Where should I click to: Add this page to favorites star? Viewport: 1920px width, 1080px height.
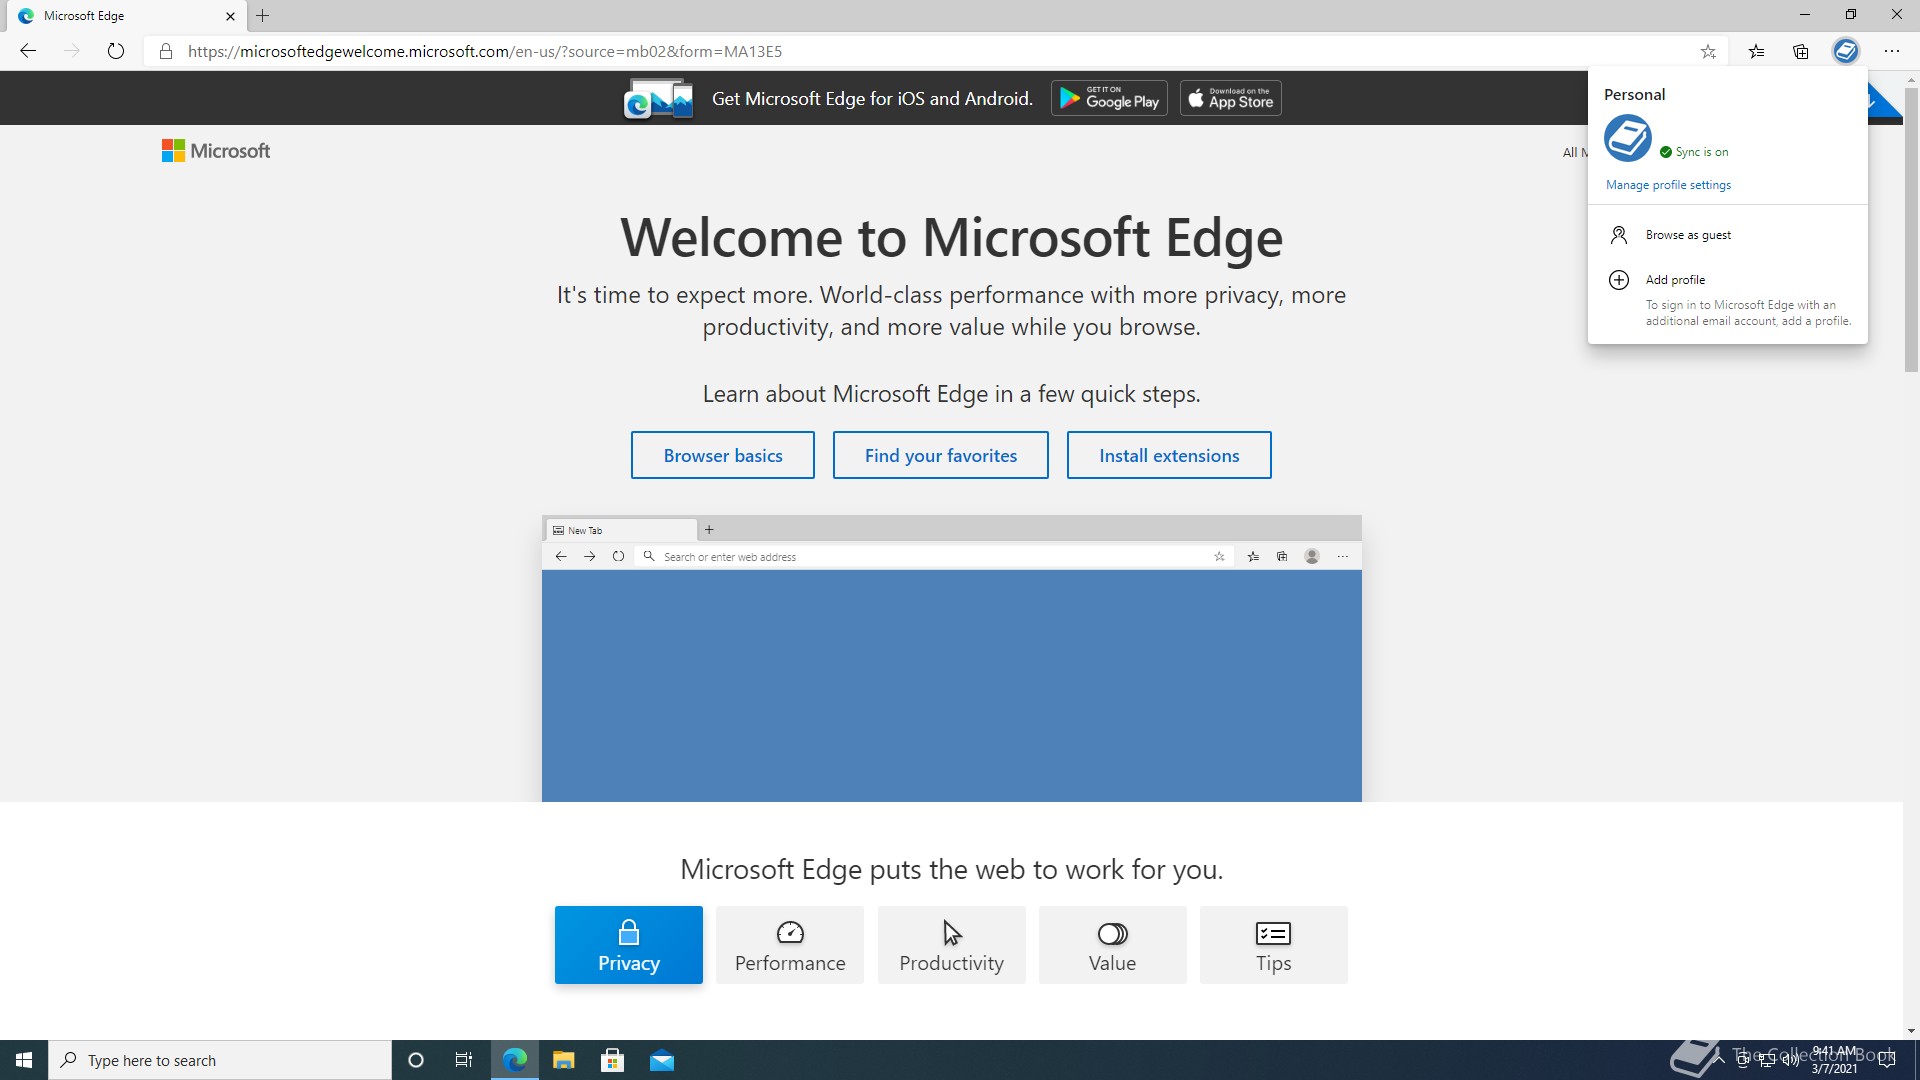coord(1708,51)
